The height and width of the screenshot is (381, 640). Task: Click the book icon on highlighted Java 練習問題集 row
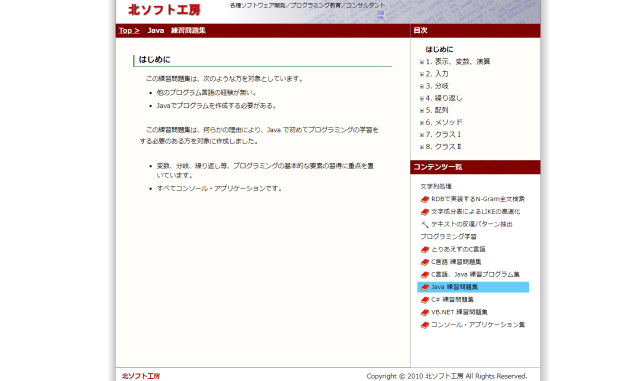424,287
